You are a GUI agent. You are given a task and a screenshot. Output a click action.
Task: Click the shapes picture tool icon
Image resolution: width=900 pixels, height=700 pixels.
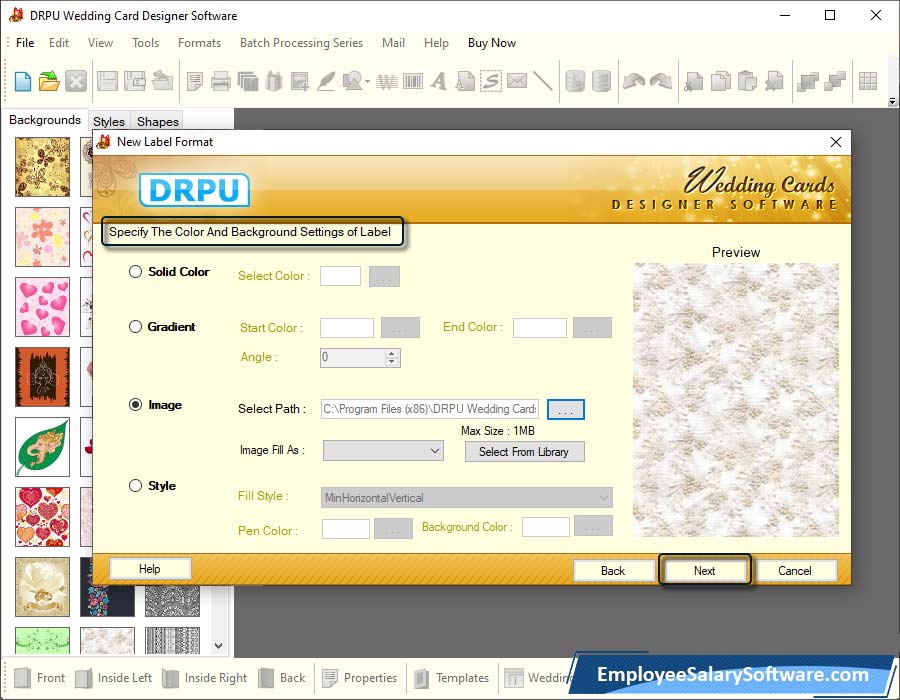(x=352, y=81)
